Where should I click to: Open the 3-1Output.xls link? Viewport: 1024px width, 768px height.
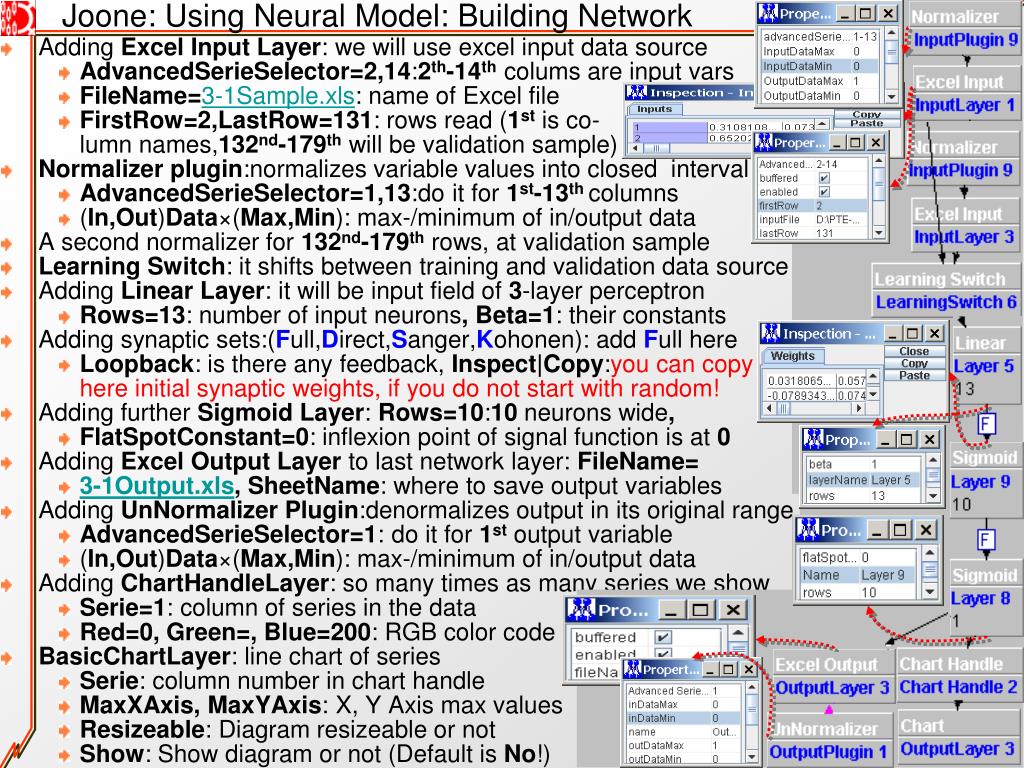click(x=157, y=486)
